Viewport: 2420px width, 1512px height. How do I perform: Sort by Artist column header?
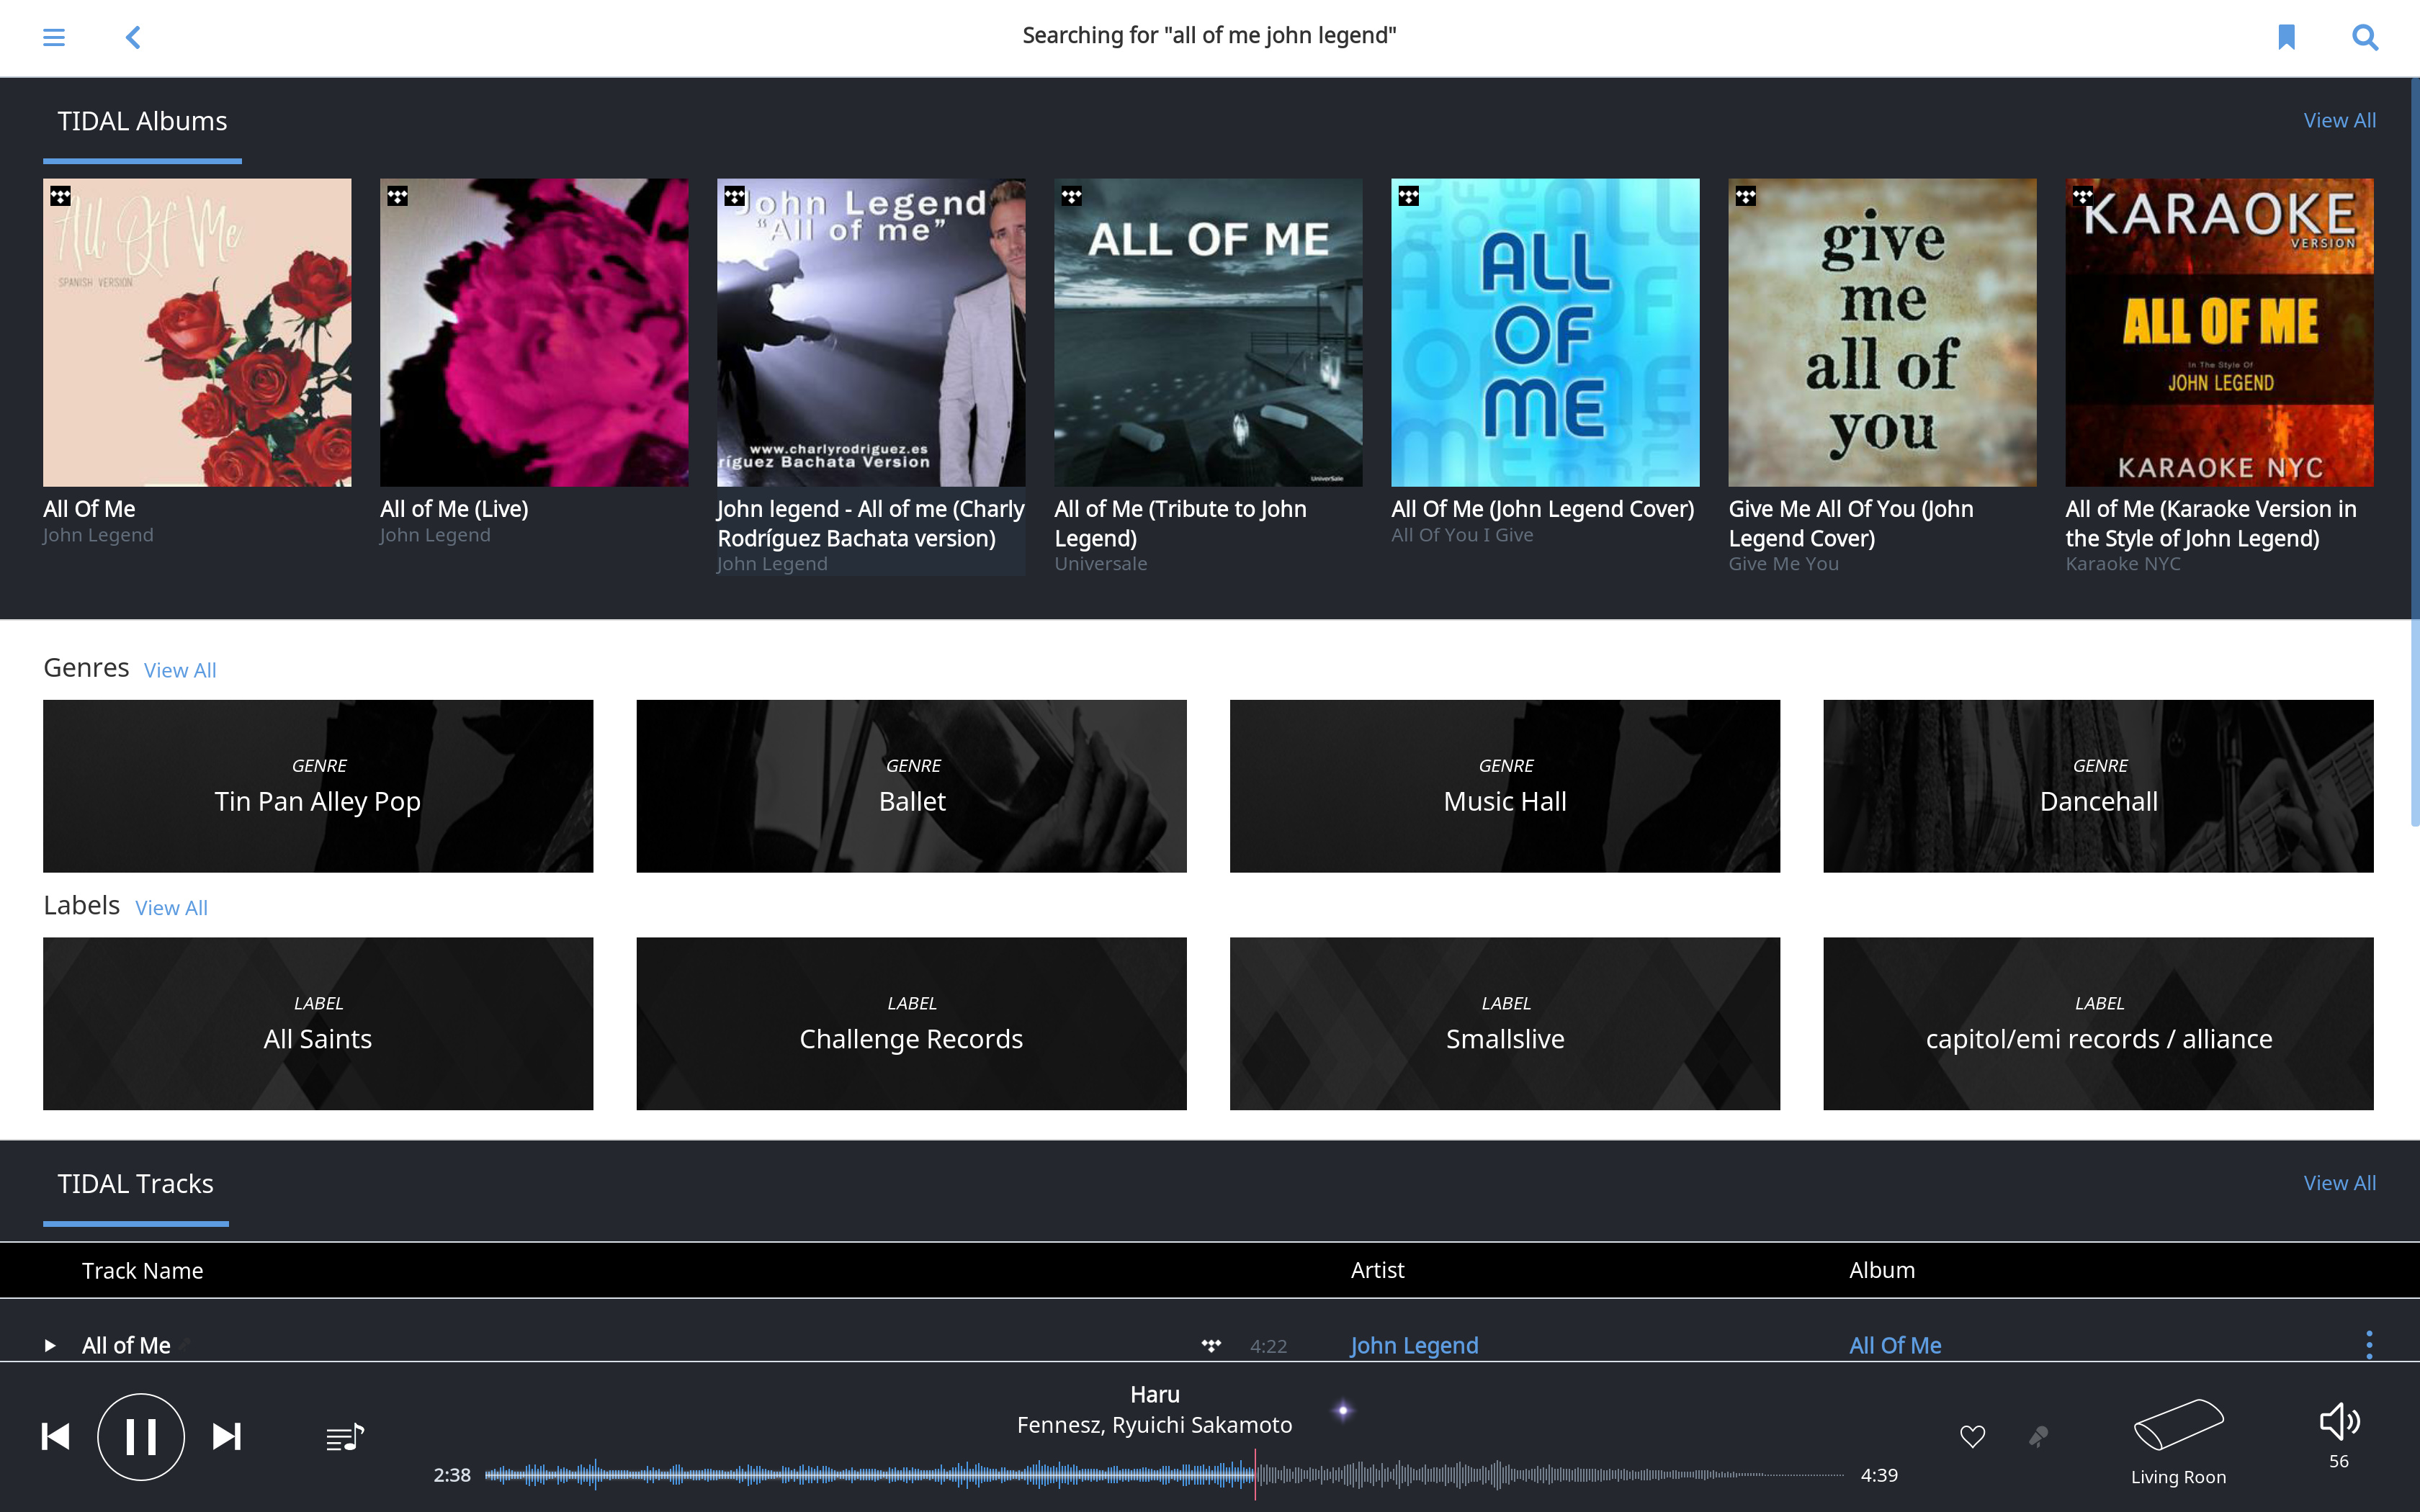(x=1377, y=1270)
